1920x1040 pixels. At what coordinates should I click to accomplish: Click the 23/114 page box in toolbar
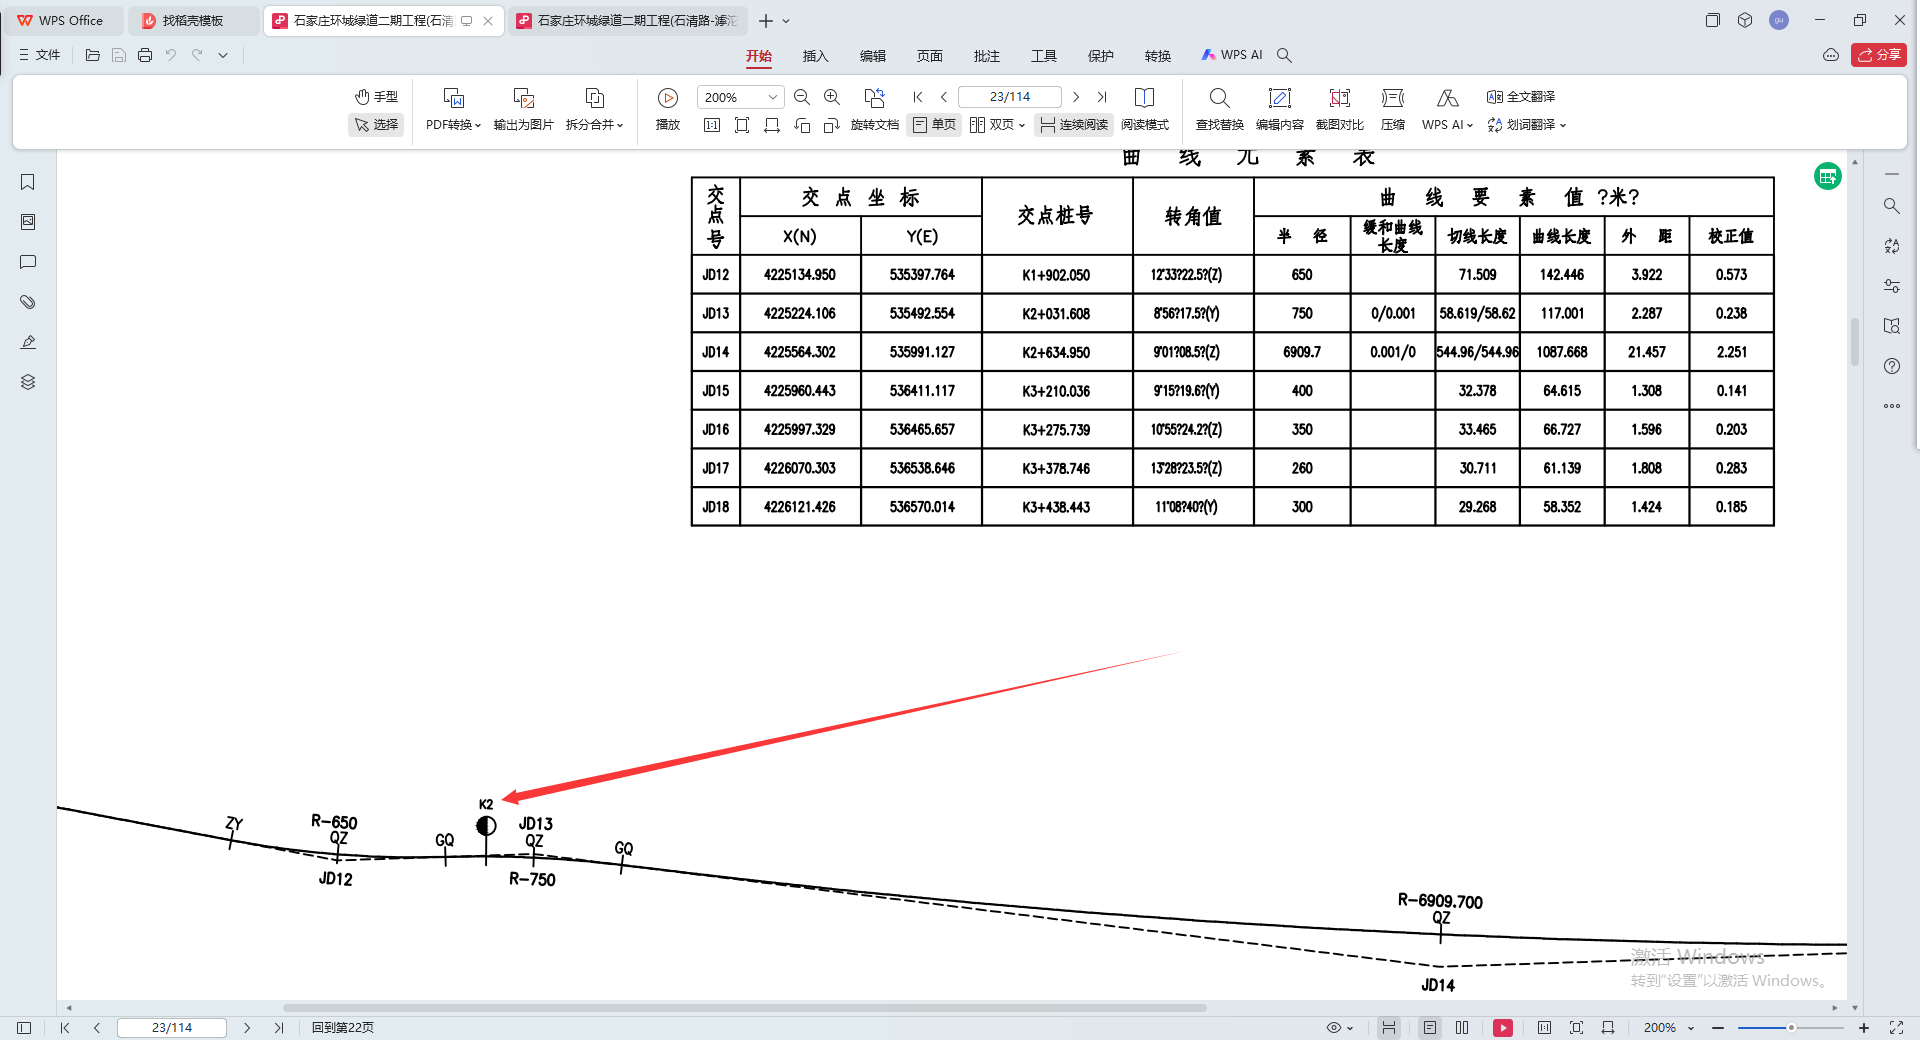click(1010, 97)
